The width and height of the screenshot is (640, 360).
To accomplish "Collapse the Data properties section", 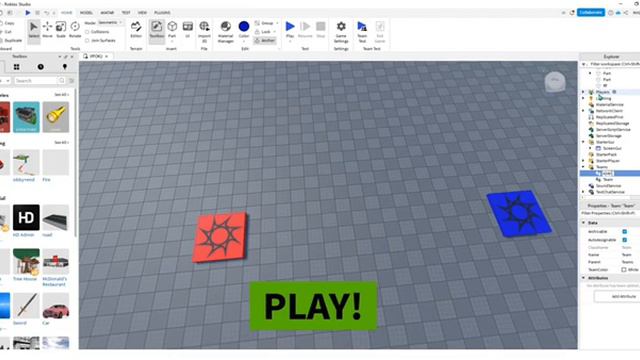I will (584, 223).
